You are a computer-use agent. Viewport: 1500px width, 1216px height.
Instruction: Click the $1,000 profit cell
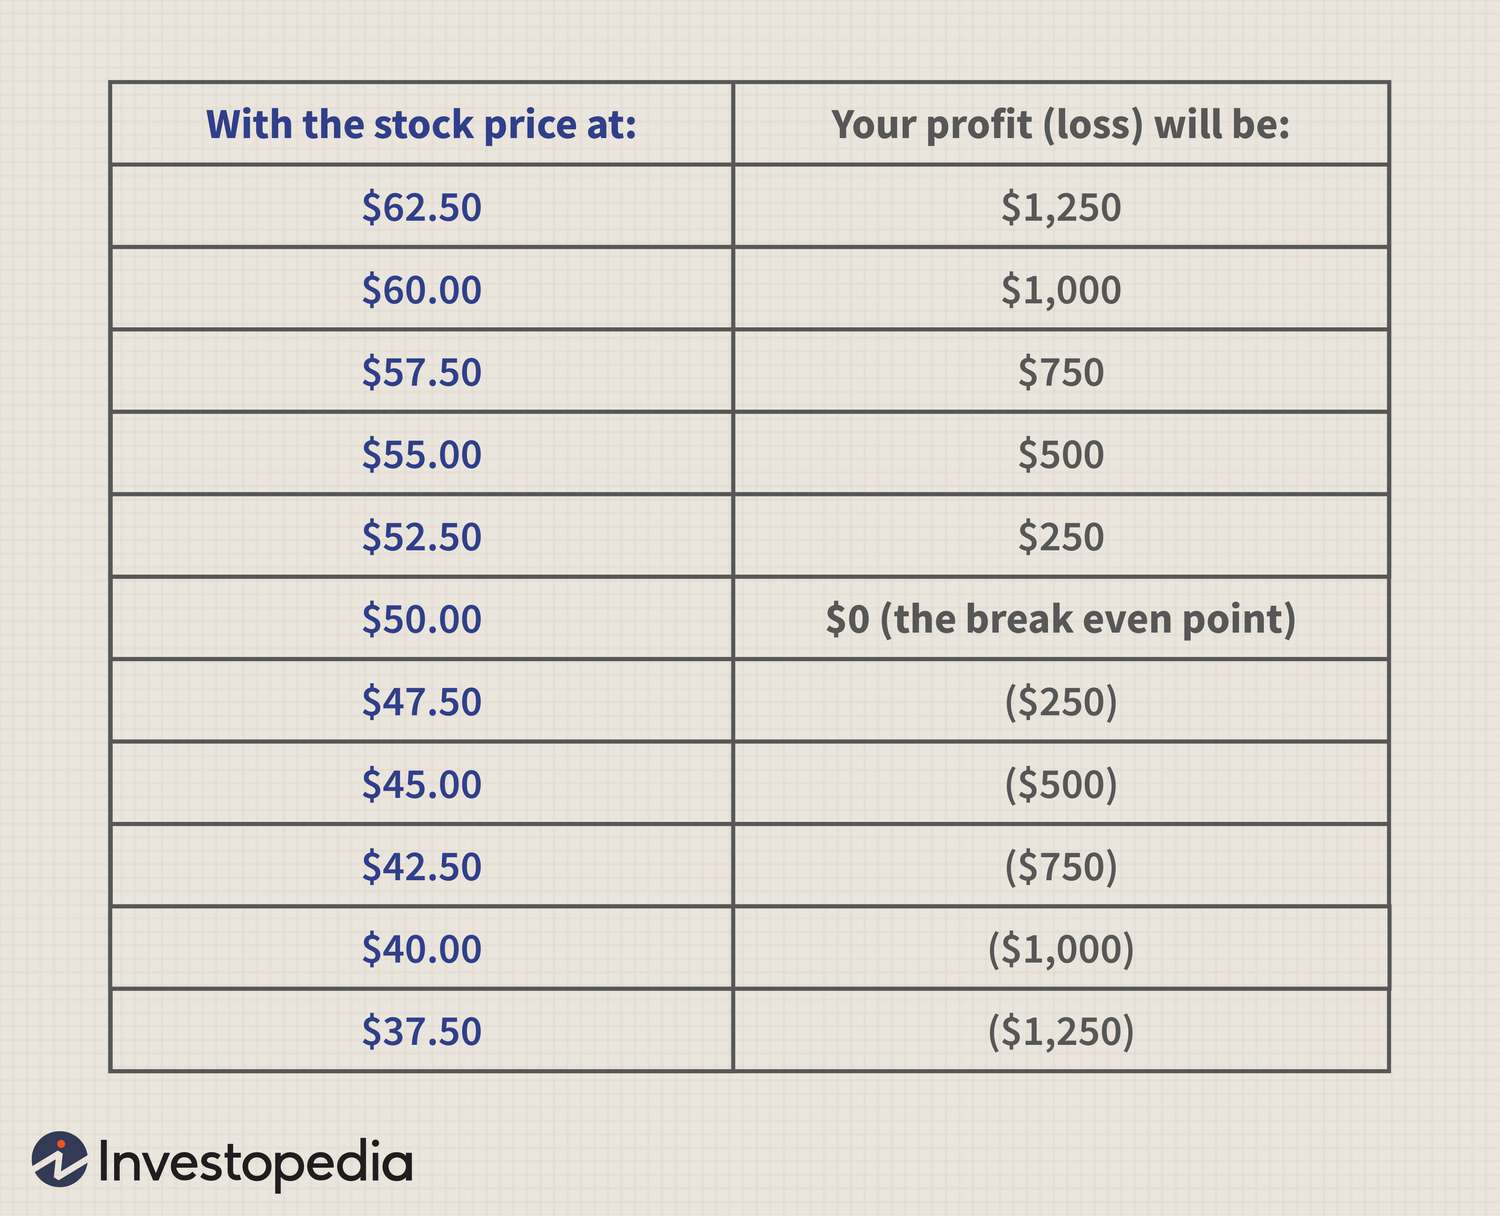point(1061,289)
